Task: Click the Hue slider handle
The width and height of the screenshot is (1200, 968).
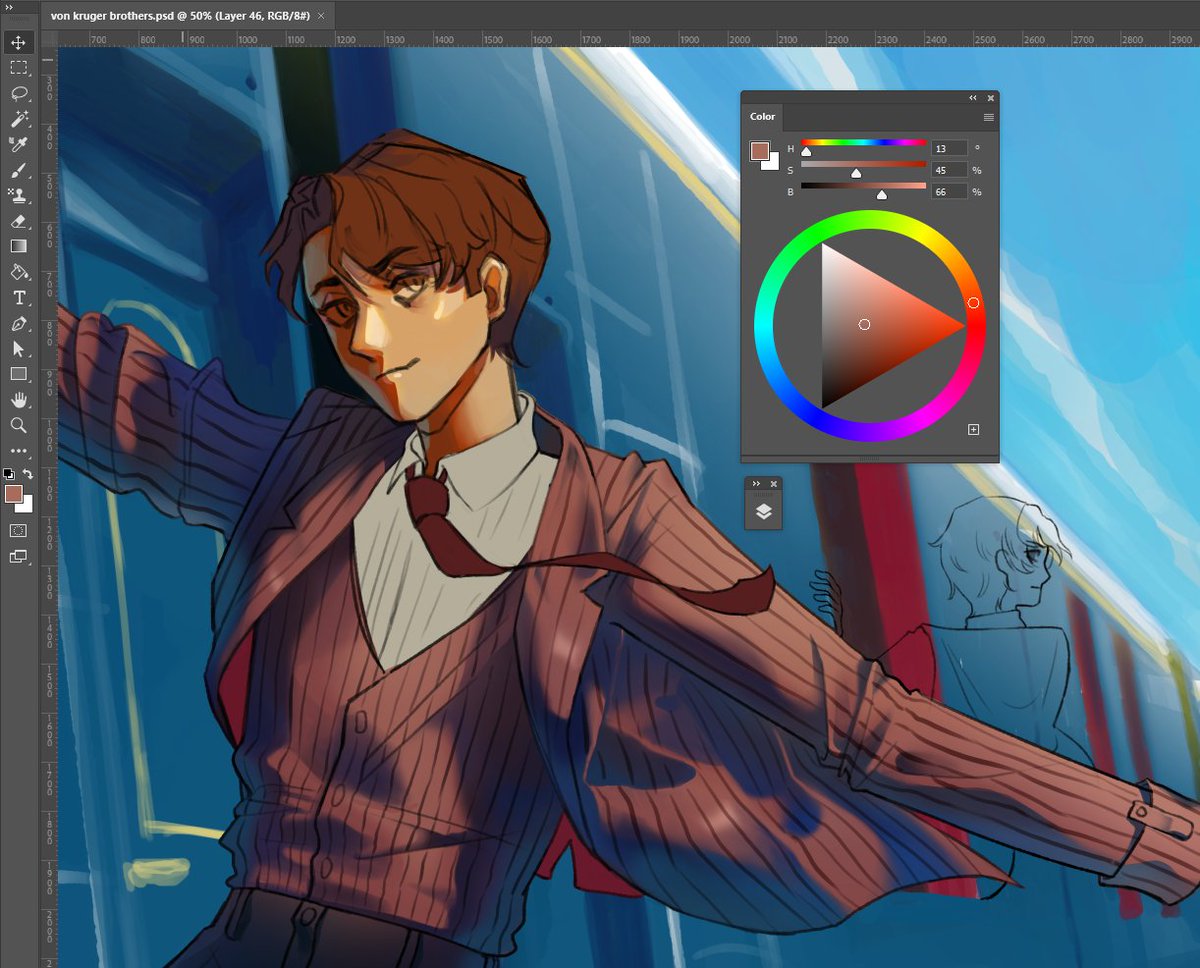Action: click(x=806, y=152)
